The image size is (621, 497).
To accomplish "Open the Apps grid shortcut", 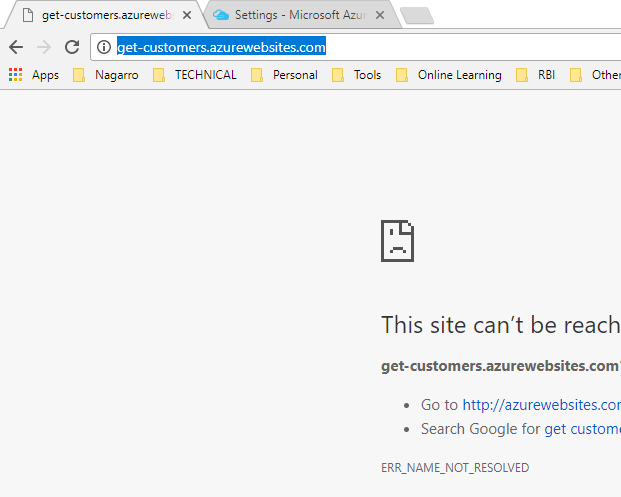I will click(34, 75).
